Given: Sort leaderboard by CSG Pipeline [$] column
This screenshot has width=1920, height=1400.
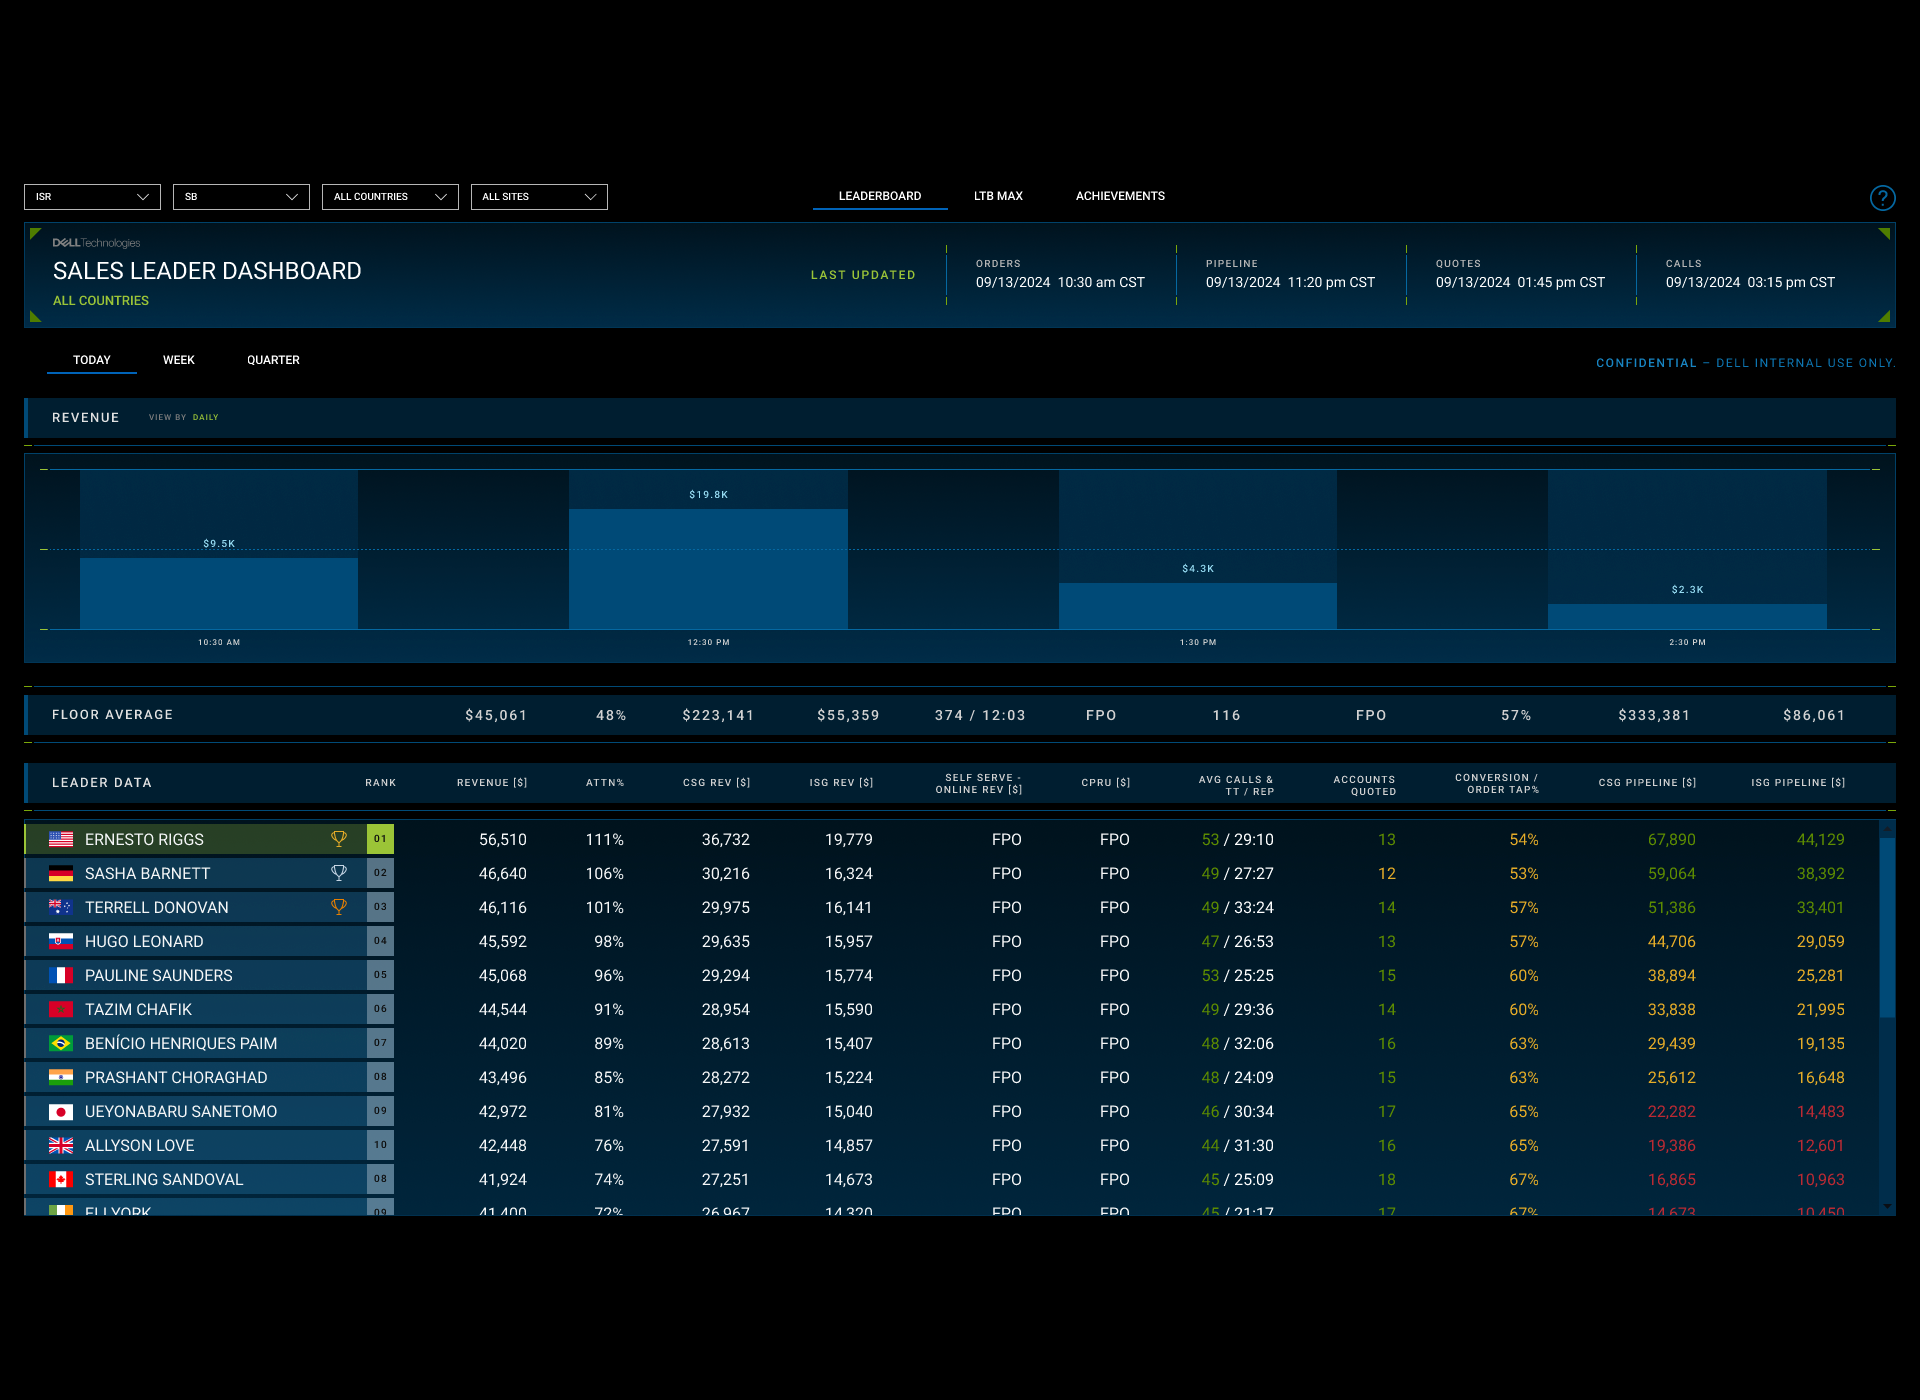Looking at the screenshot, I should point(1647,783).
